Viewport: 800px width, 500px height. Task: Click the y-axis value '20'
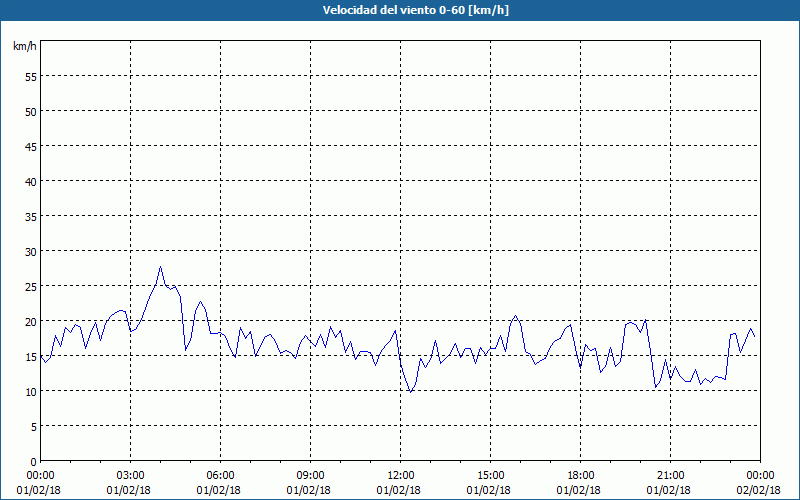(31, 321)
